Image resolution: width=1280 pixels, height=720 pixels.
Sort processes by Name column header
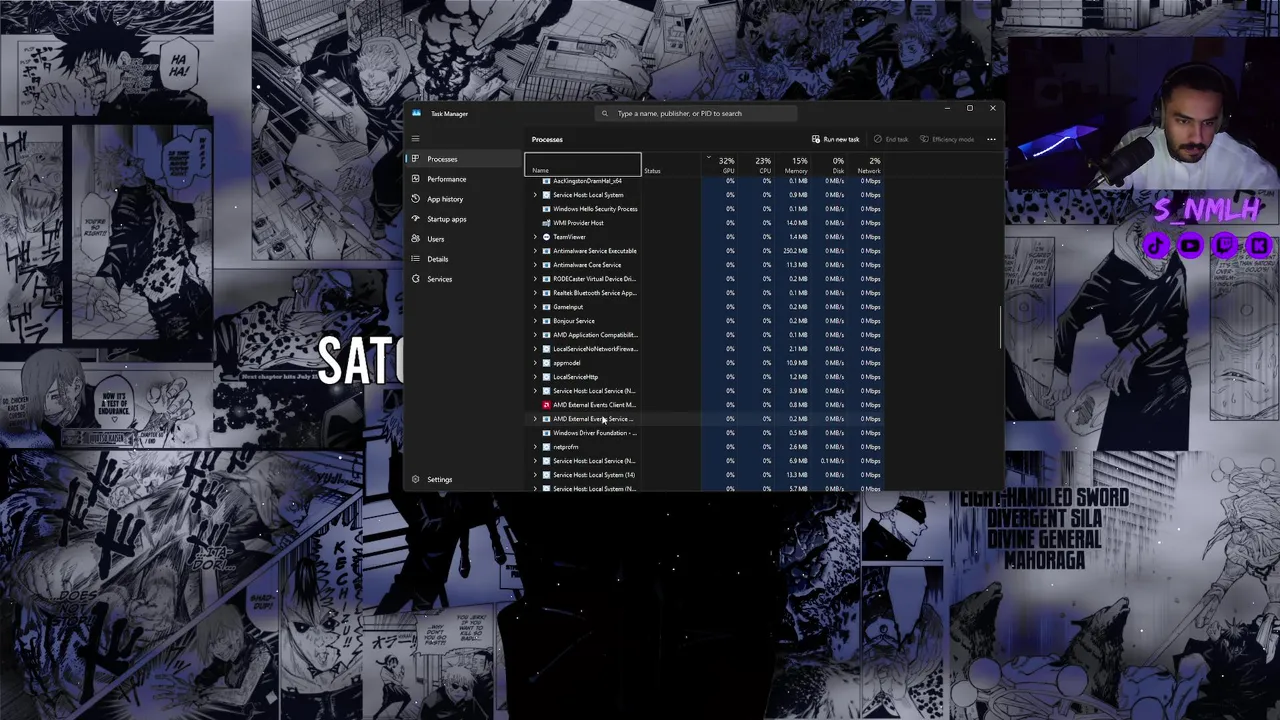(x=583, y=165)
